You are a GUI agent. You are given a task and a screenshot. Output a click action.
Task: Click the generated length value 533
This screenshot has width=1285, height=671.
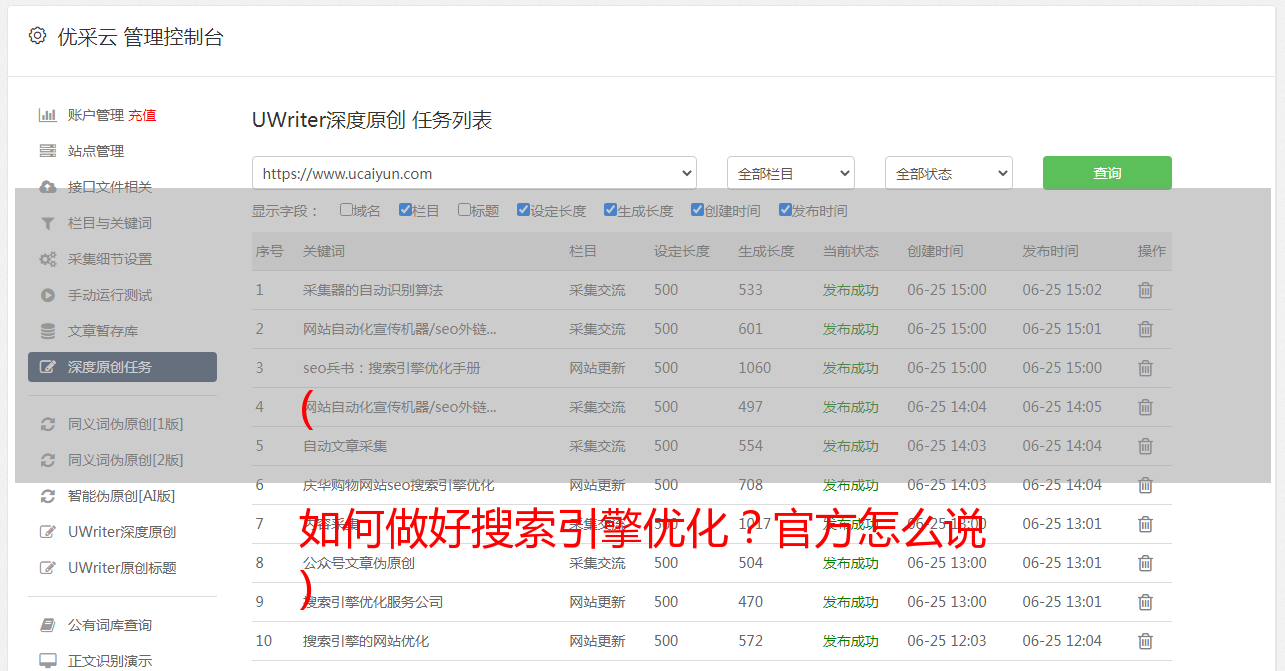[x=751, y=290]
